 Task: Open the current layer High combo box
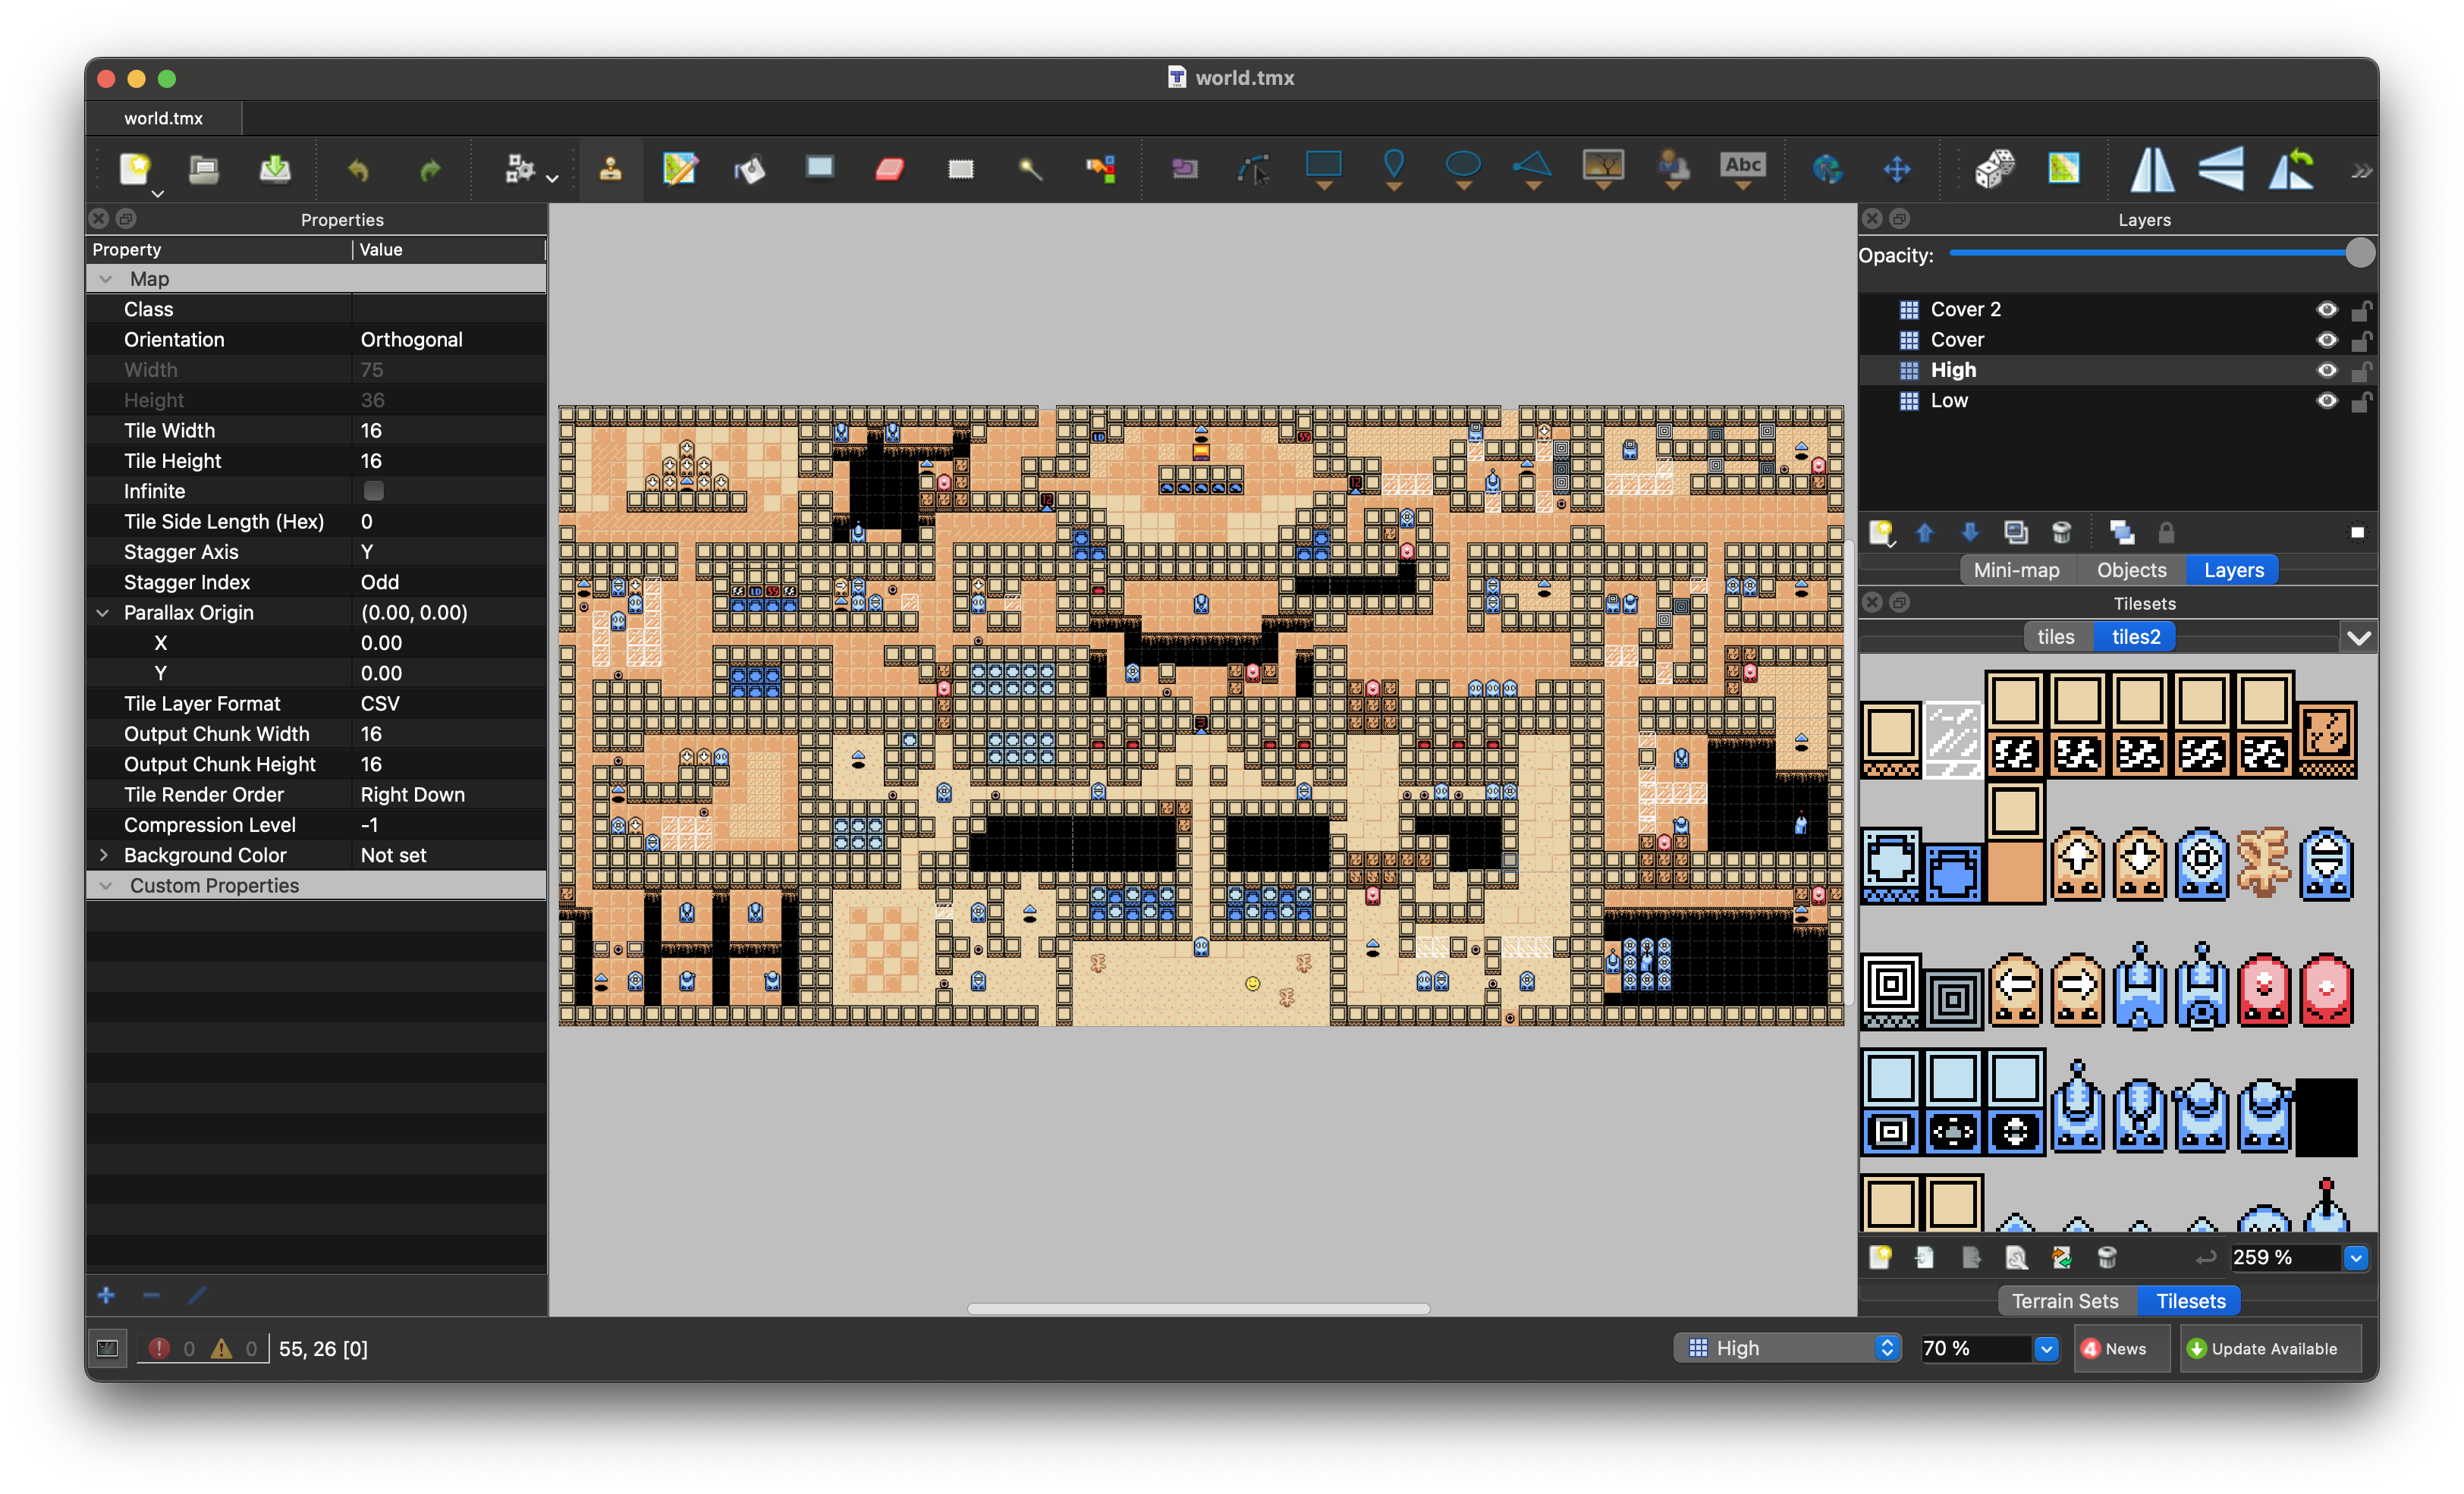(x=1787, y=1348)
